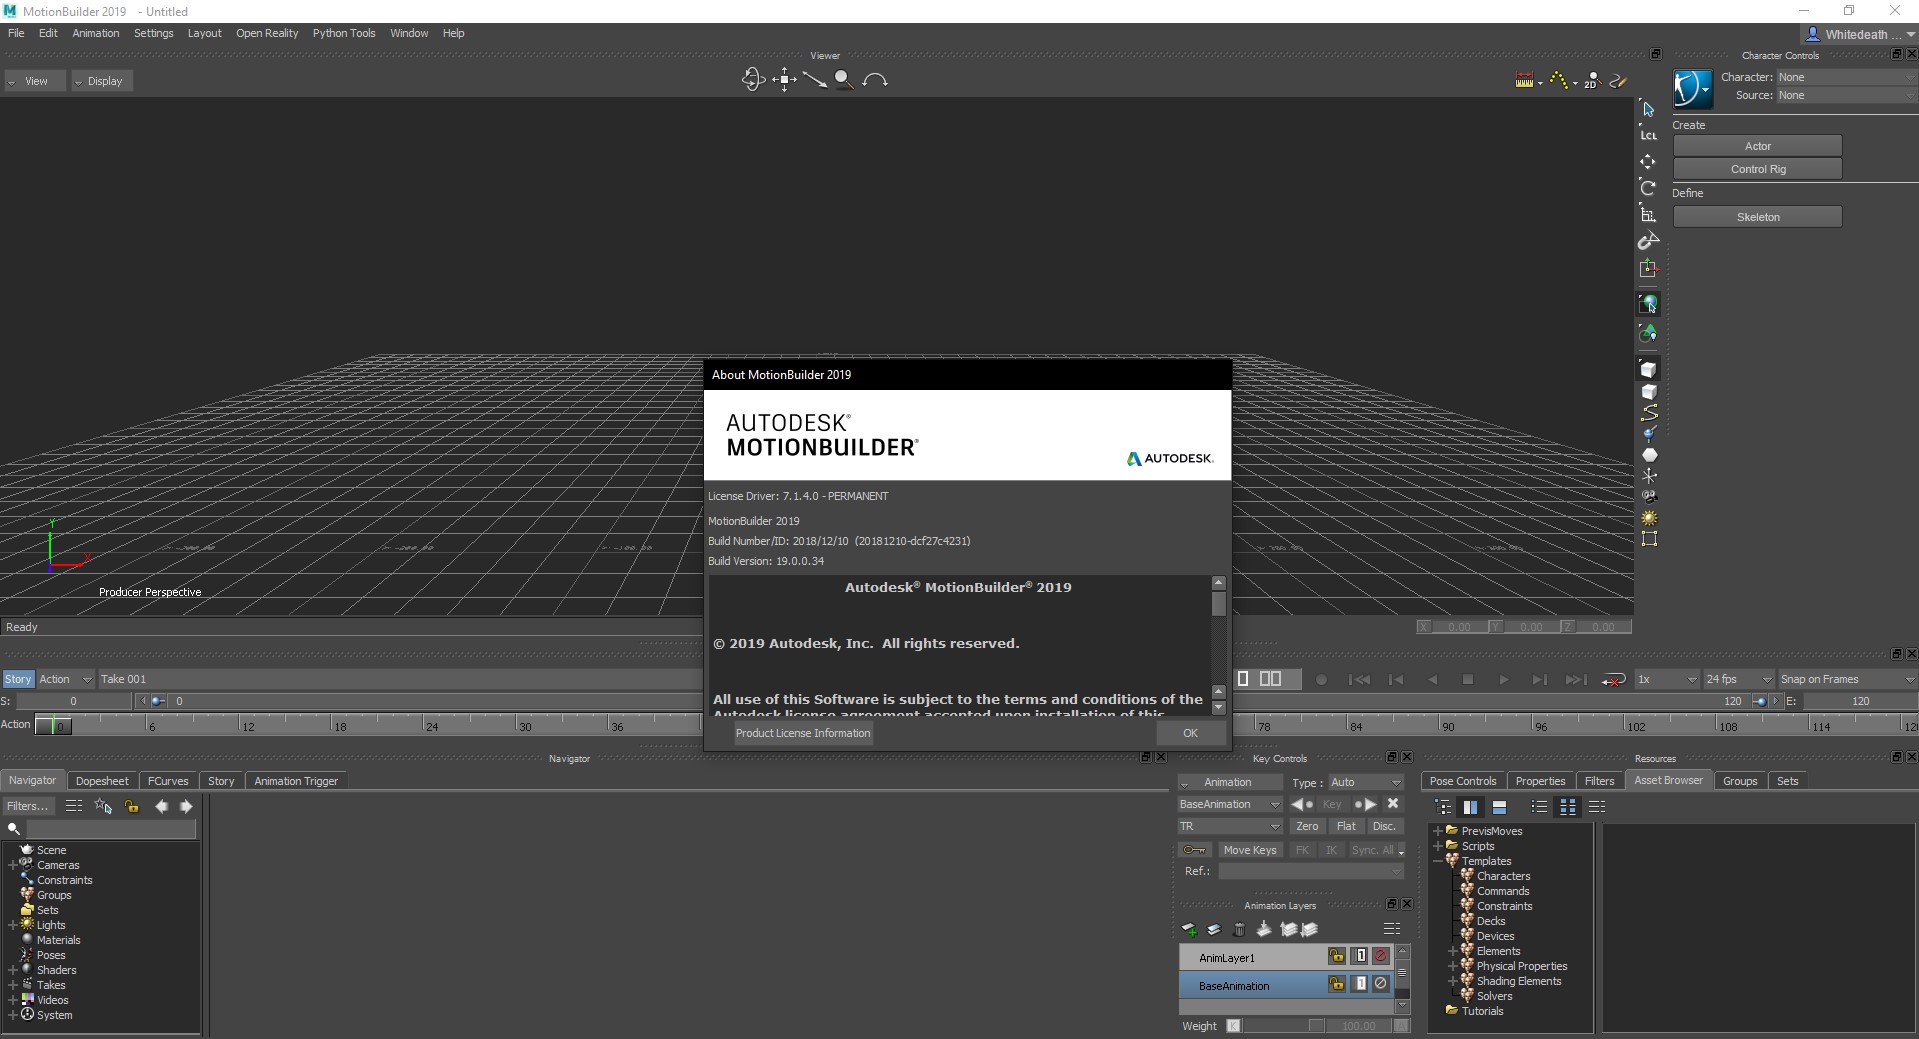Image resolution: width=1919 pixels, height=1039 pixels.
Task: Open the Snap on Frames dropdown
Action: pos(1847,679)
